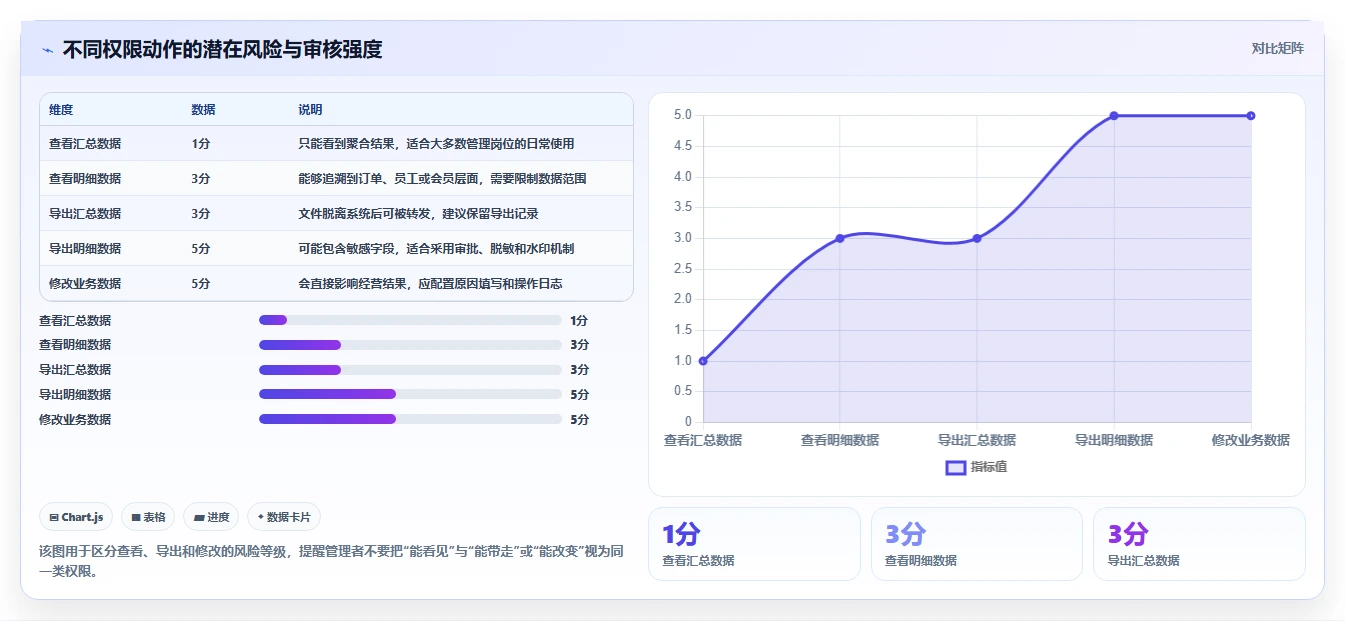Click the 查看明细数据 progress bar
The width and height of the screenshot is (1345, 621).
410,345
